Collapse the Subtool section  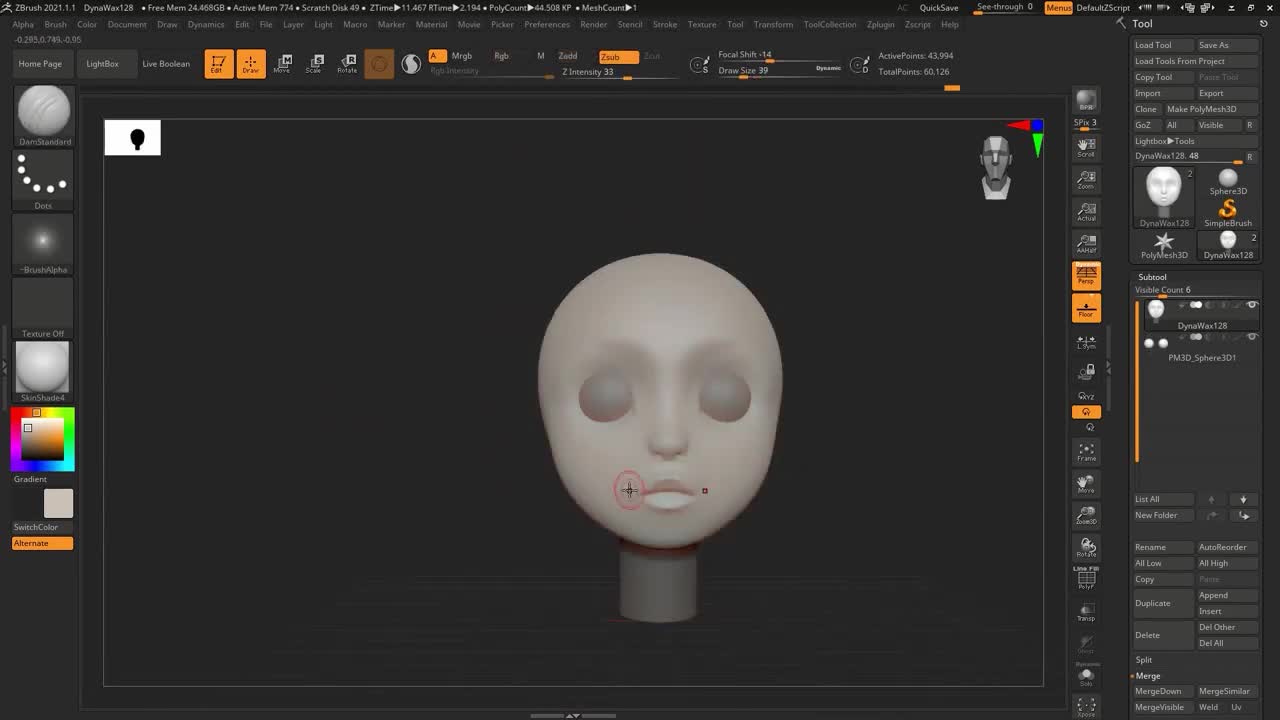1152,277
